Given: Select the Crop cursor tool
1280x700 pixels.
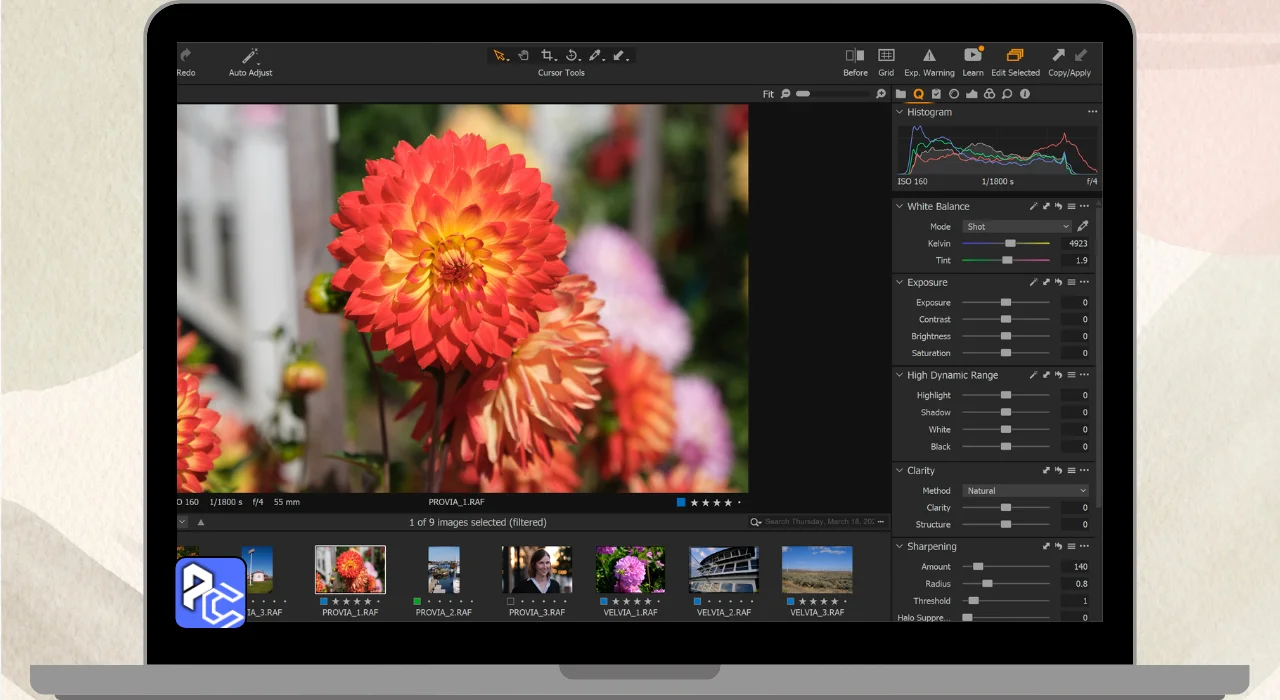Looking at the screenshot, I should [x=548, y=56].
